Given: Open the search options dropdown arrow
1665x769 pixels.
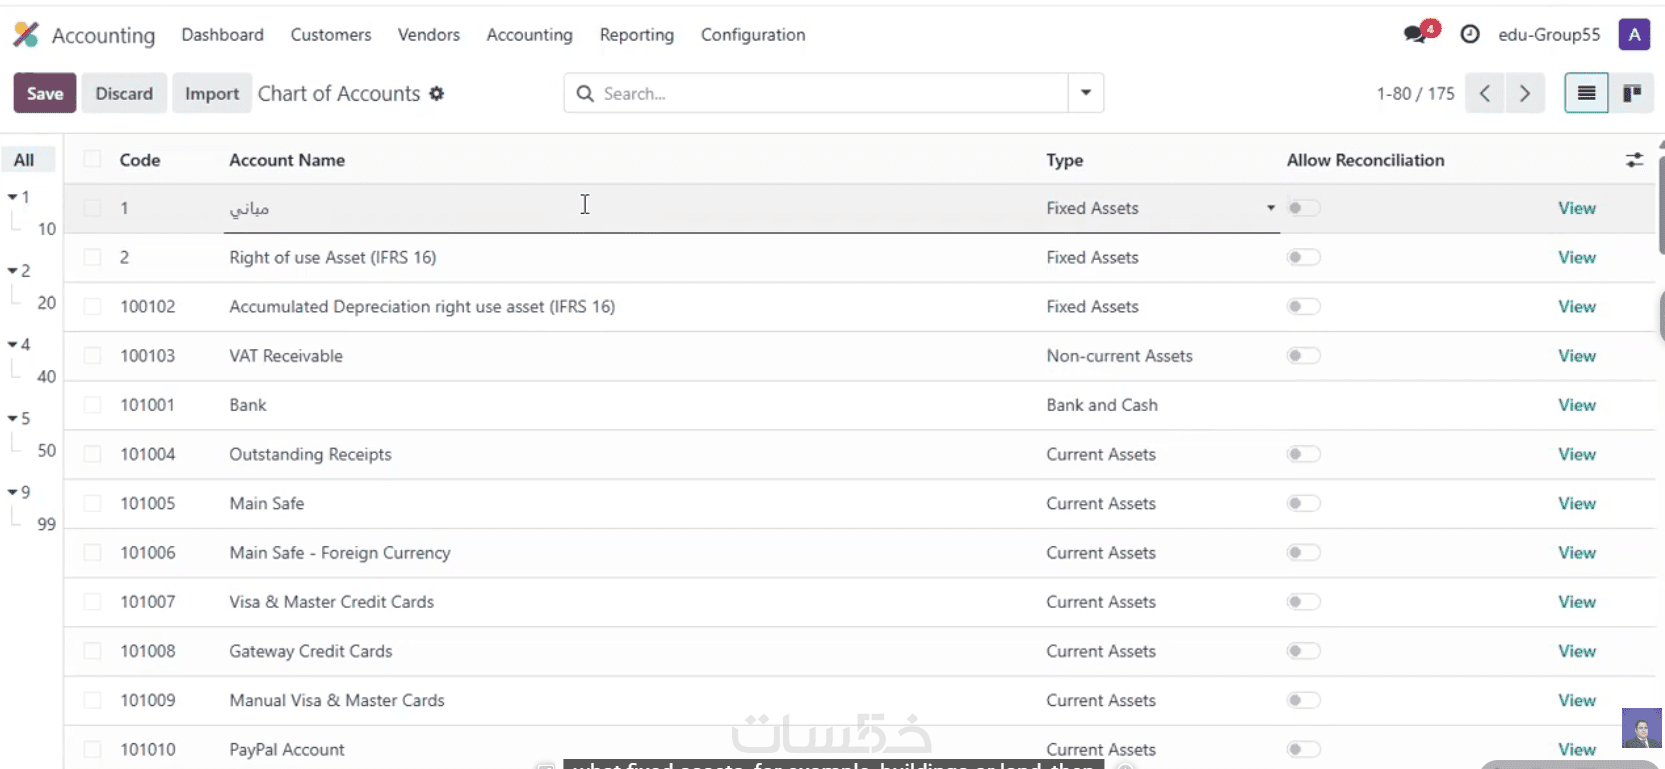Looking at the screenshot, I should click(x=1086, y=93).
